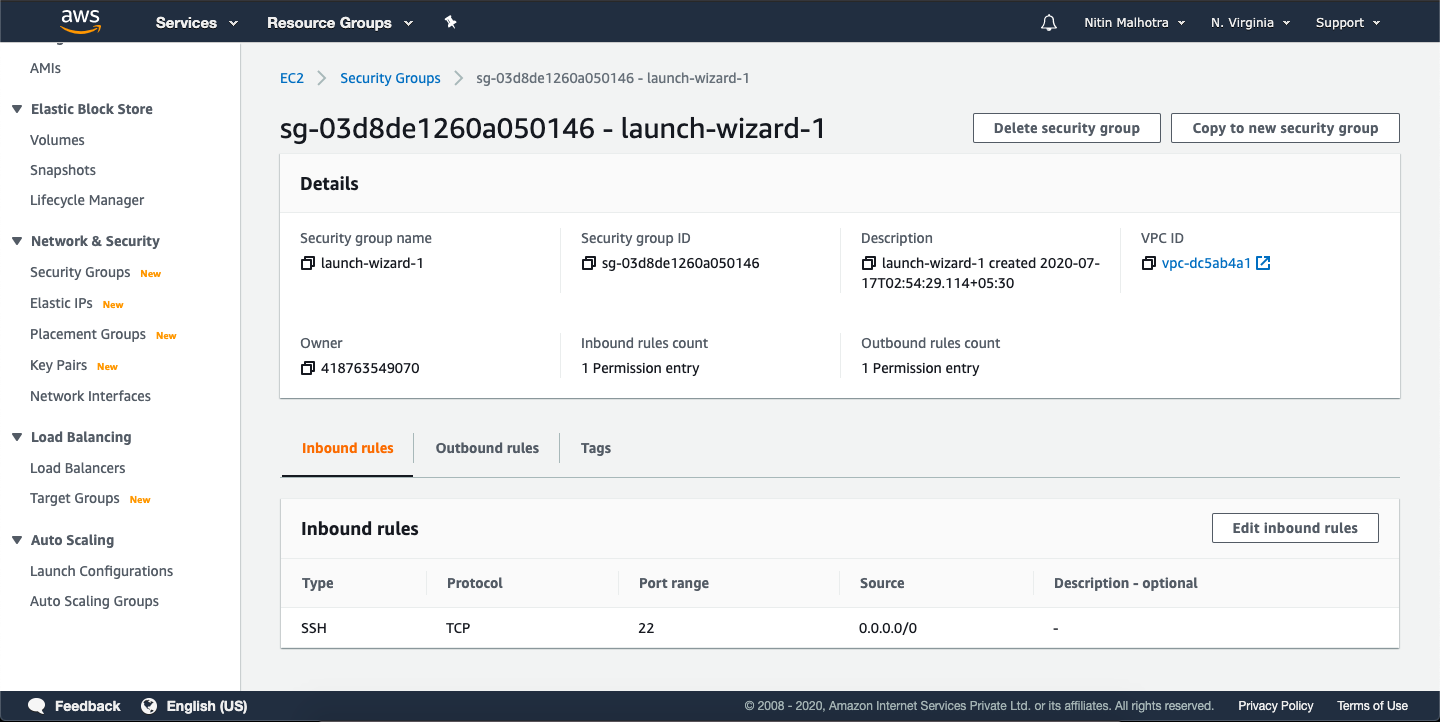Open the Support dropdown menu
Screen dimensions: 1440x722
pyautogui.click(x=1348, y=22)
